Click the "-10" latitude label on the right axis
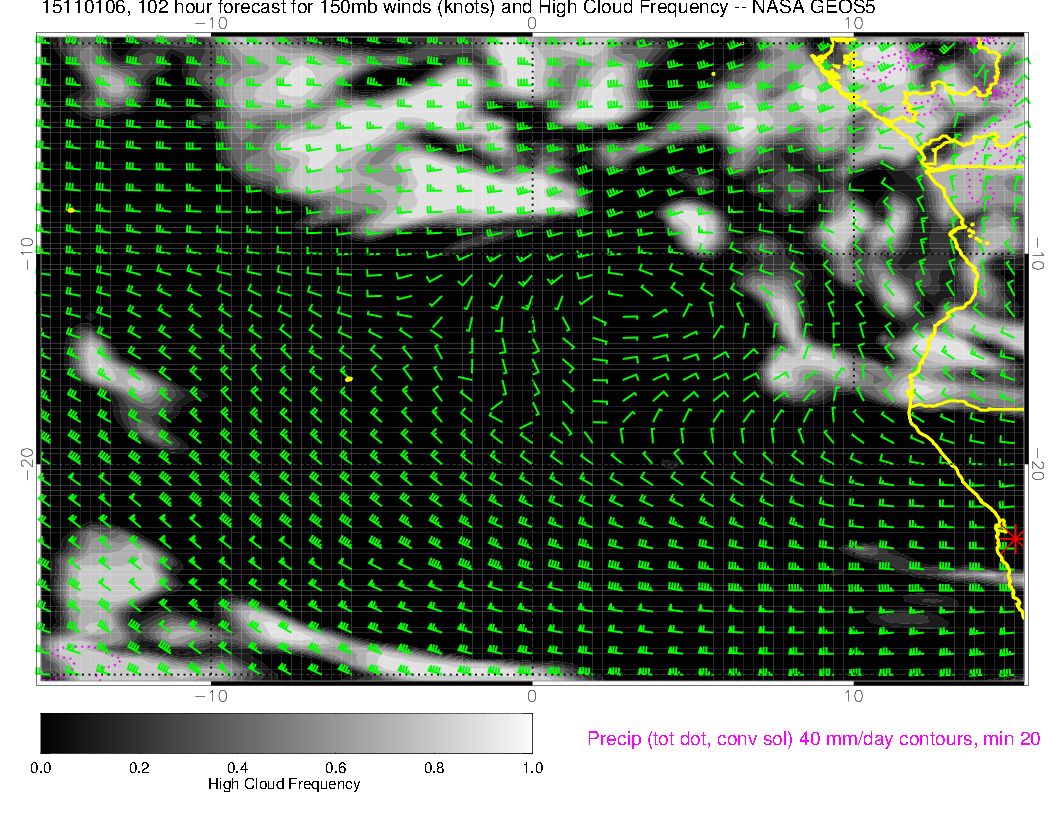The image size is (1056, 816). (x=1040, y=252)
